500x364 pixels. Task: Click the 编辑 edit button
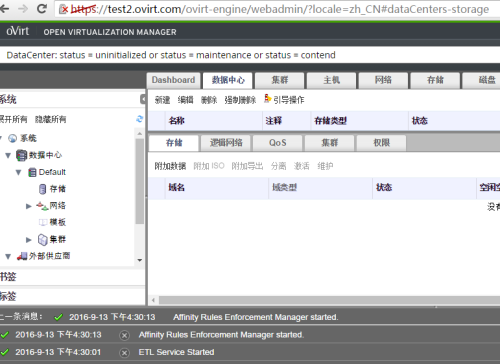point(185,100)
